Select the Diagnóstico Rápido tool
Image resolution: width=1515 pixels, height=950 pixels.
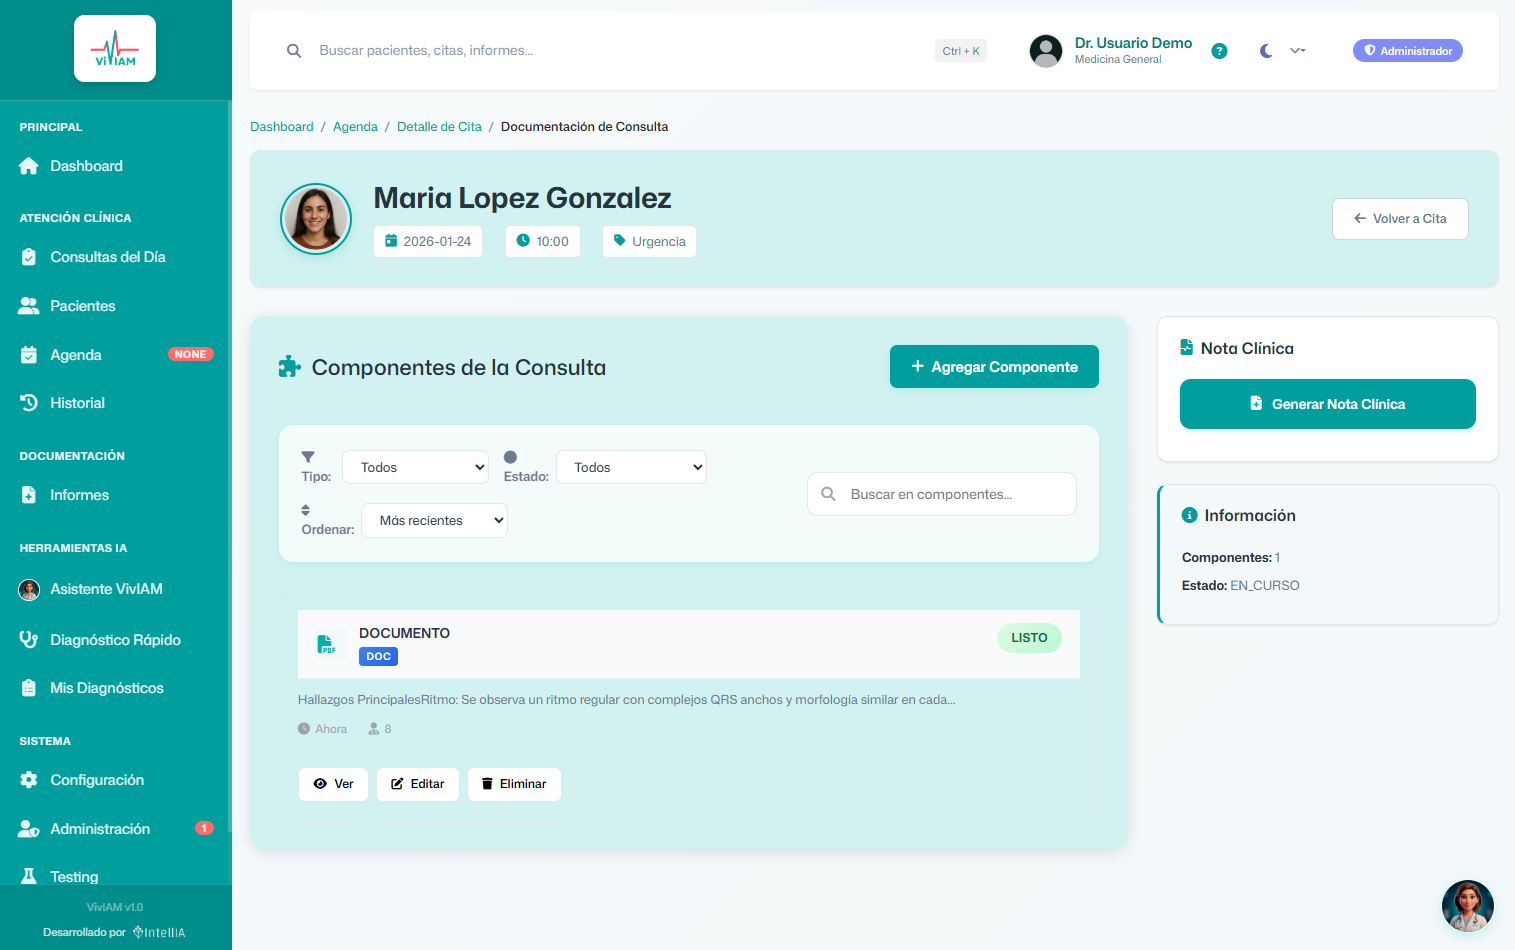115,639
